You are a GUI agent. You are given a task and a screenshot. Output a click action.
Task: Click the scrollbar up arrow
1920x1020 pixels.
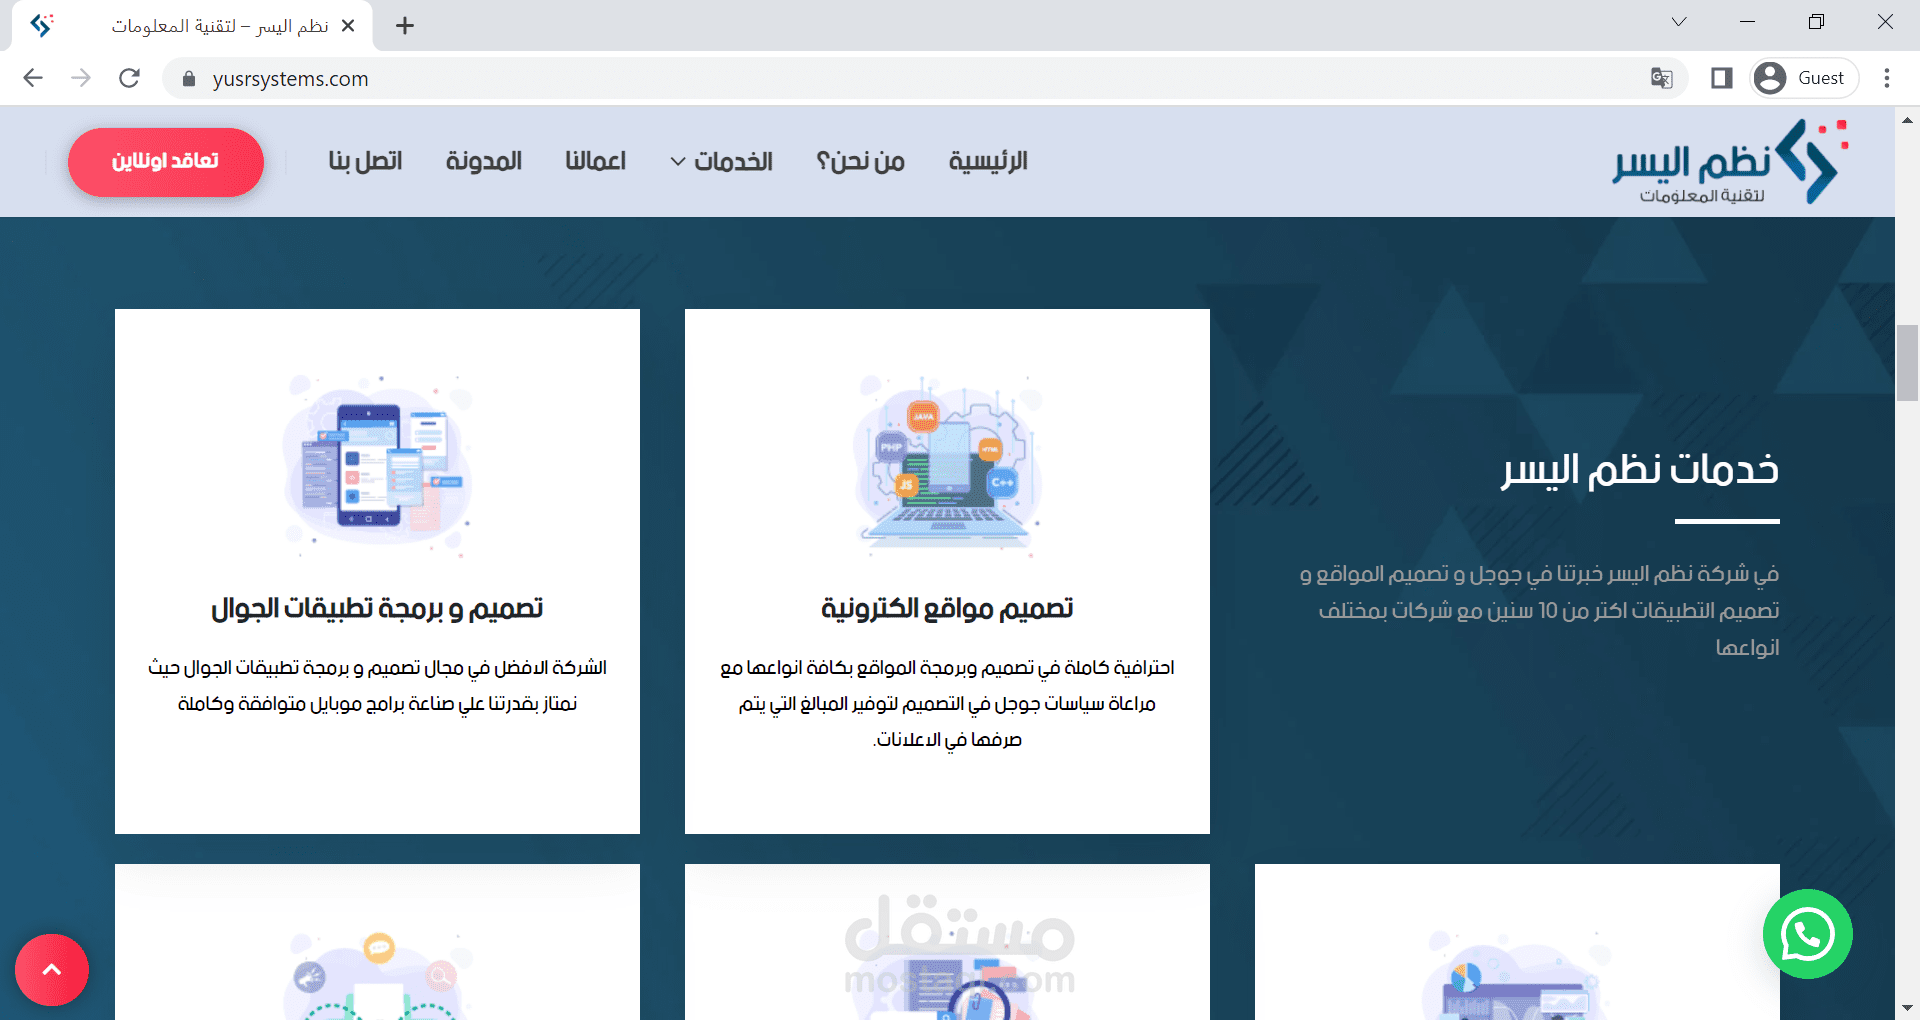coord(1907,119)
